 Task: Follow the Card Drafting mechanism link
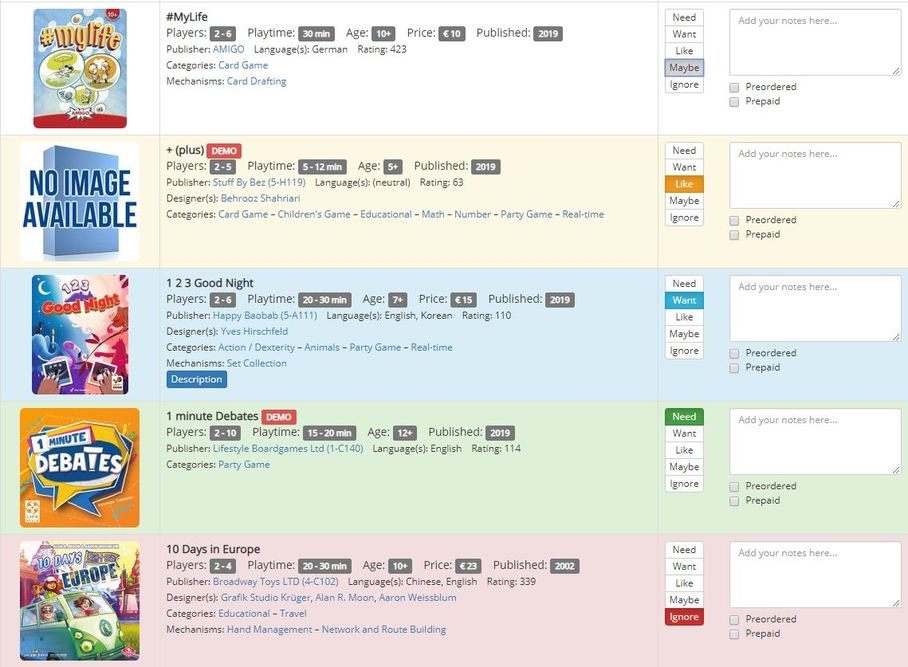point(256,81)
